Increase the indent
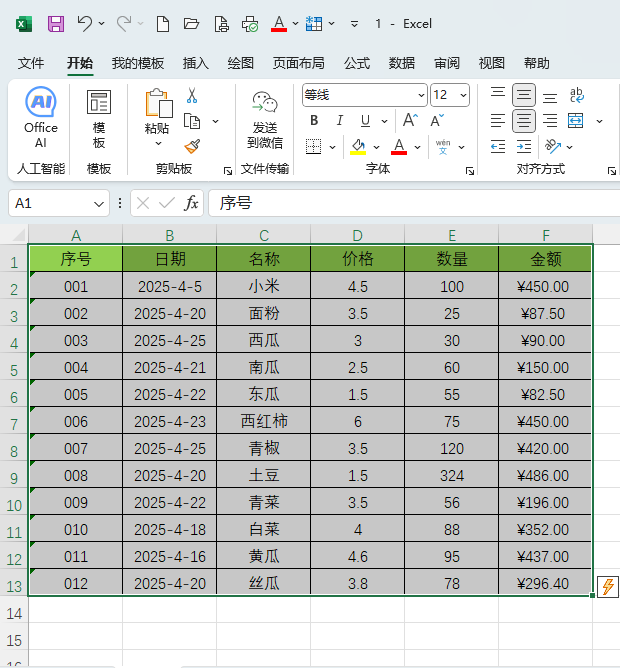Image resolution: width=620 pixels, height=668 pixels. pyautogui.click(x=524, y=147)
